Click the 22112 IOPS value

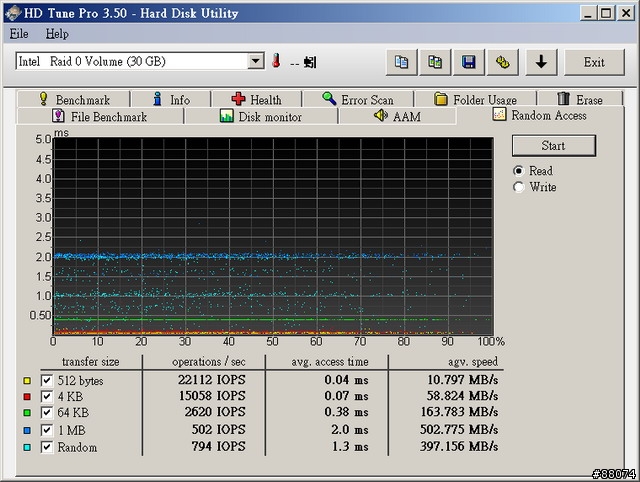pyautogui.click(x=211, y=380)
